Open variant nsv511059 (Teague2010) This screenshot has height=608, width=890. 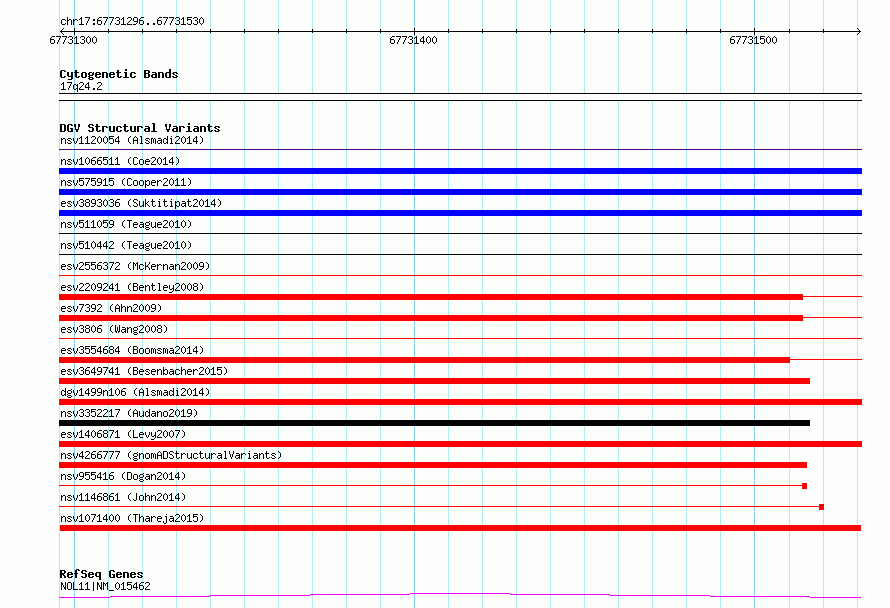coord(126,224)
